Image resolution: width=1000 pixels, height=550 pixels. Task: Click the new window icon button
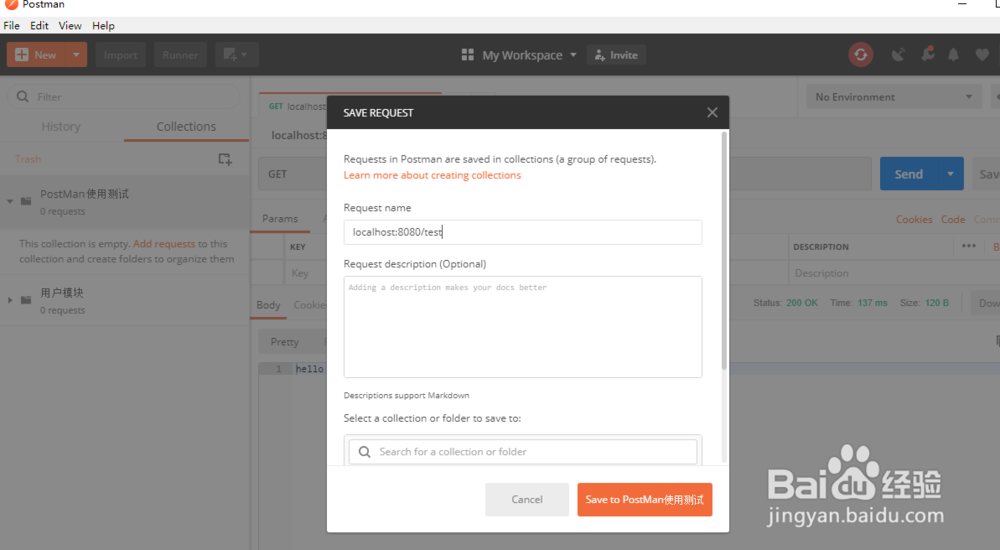(x=236, y=55)
